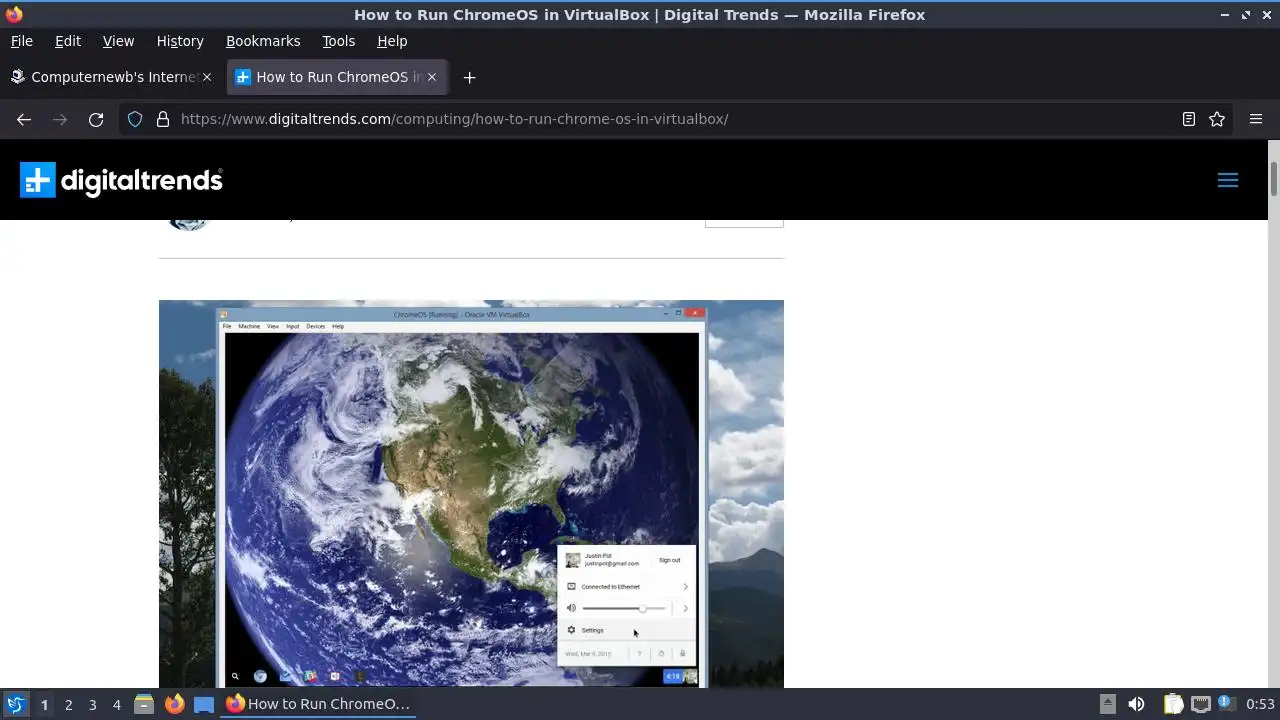Click the ChromeOS VirtualBox article image
The width and height of the screenshot is (1280, 720).
pos(471,494)
